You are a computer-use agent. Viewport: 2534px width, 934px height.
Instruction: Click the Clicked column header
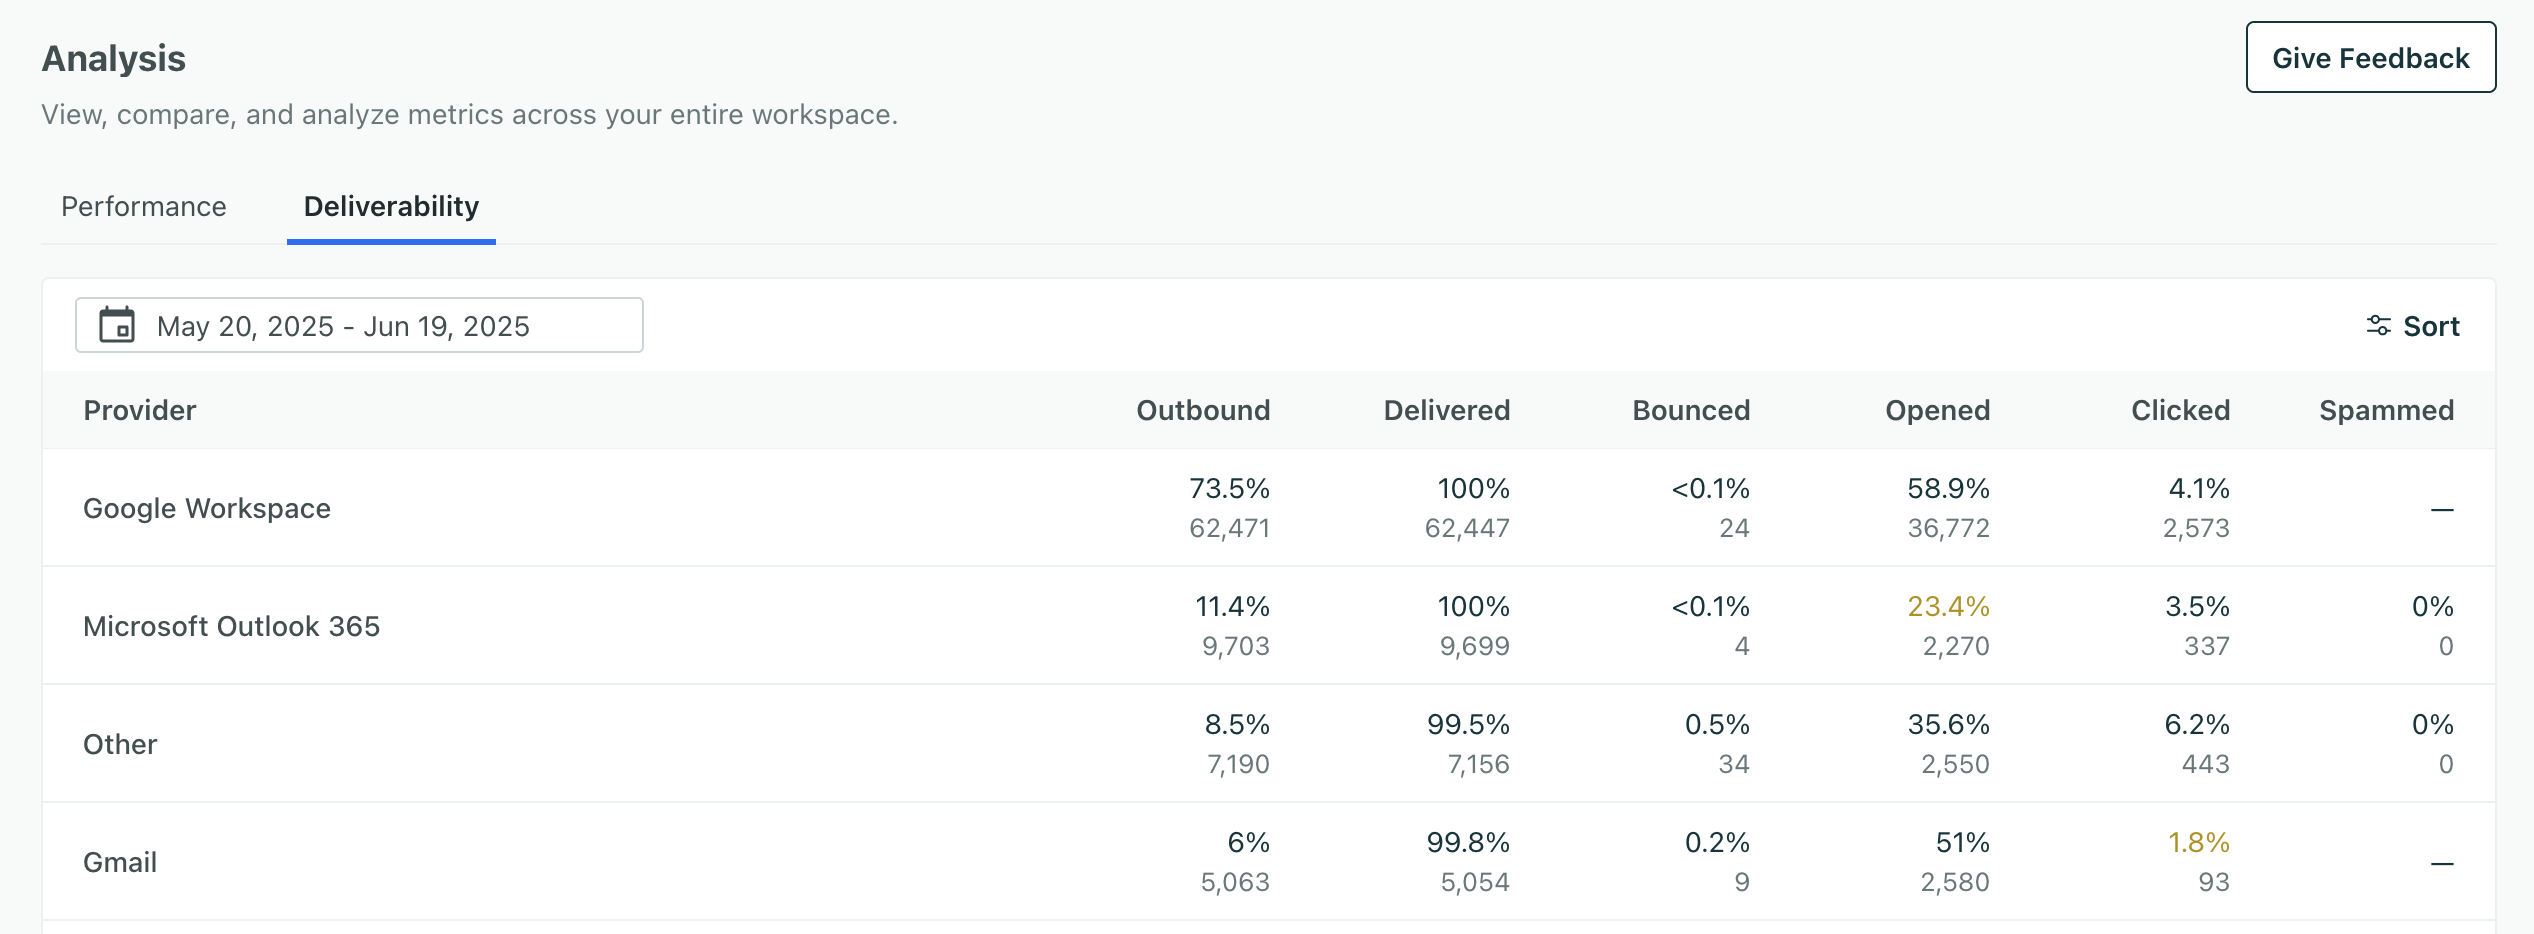point(2180,410)
